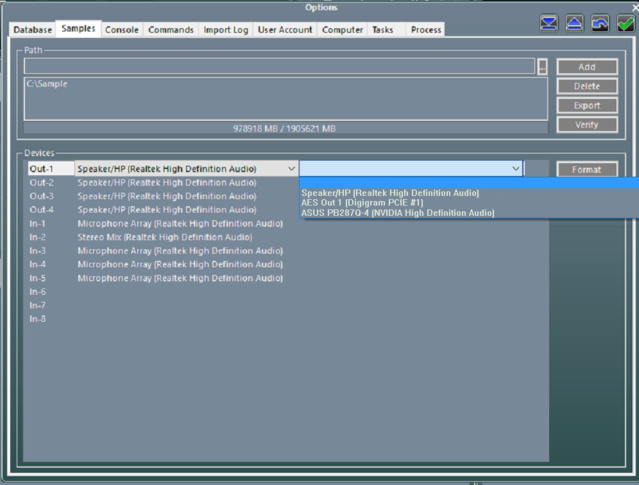The image size is (639, 485).
Task: Click the Export button
Action: coord(587,105)
